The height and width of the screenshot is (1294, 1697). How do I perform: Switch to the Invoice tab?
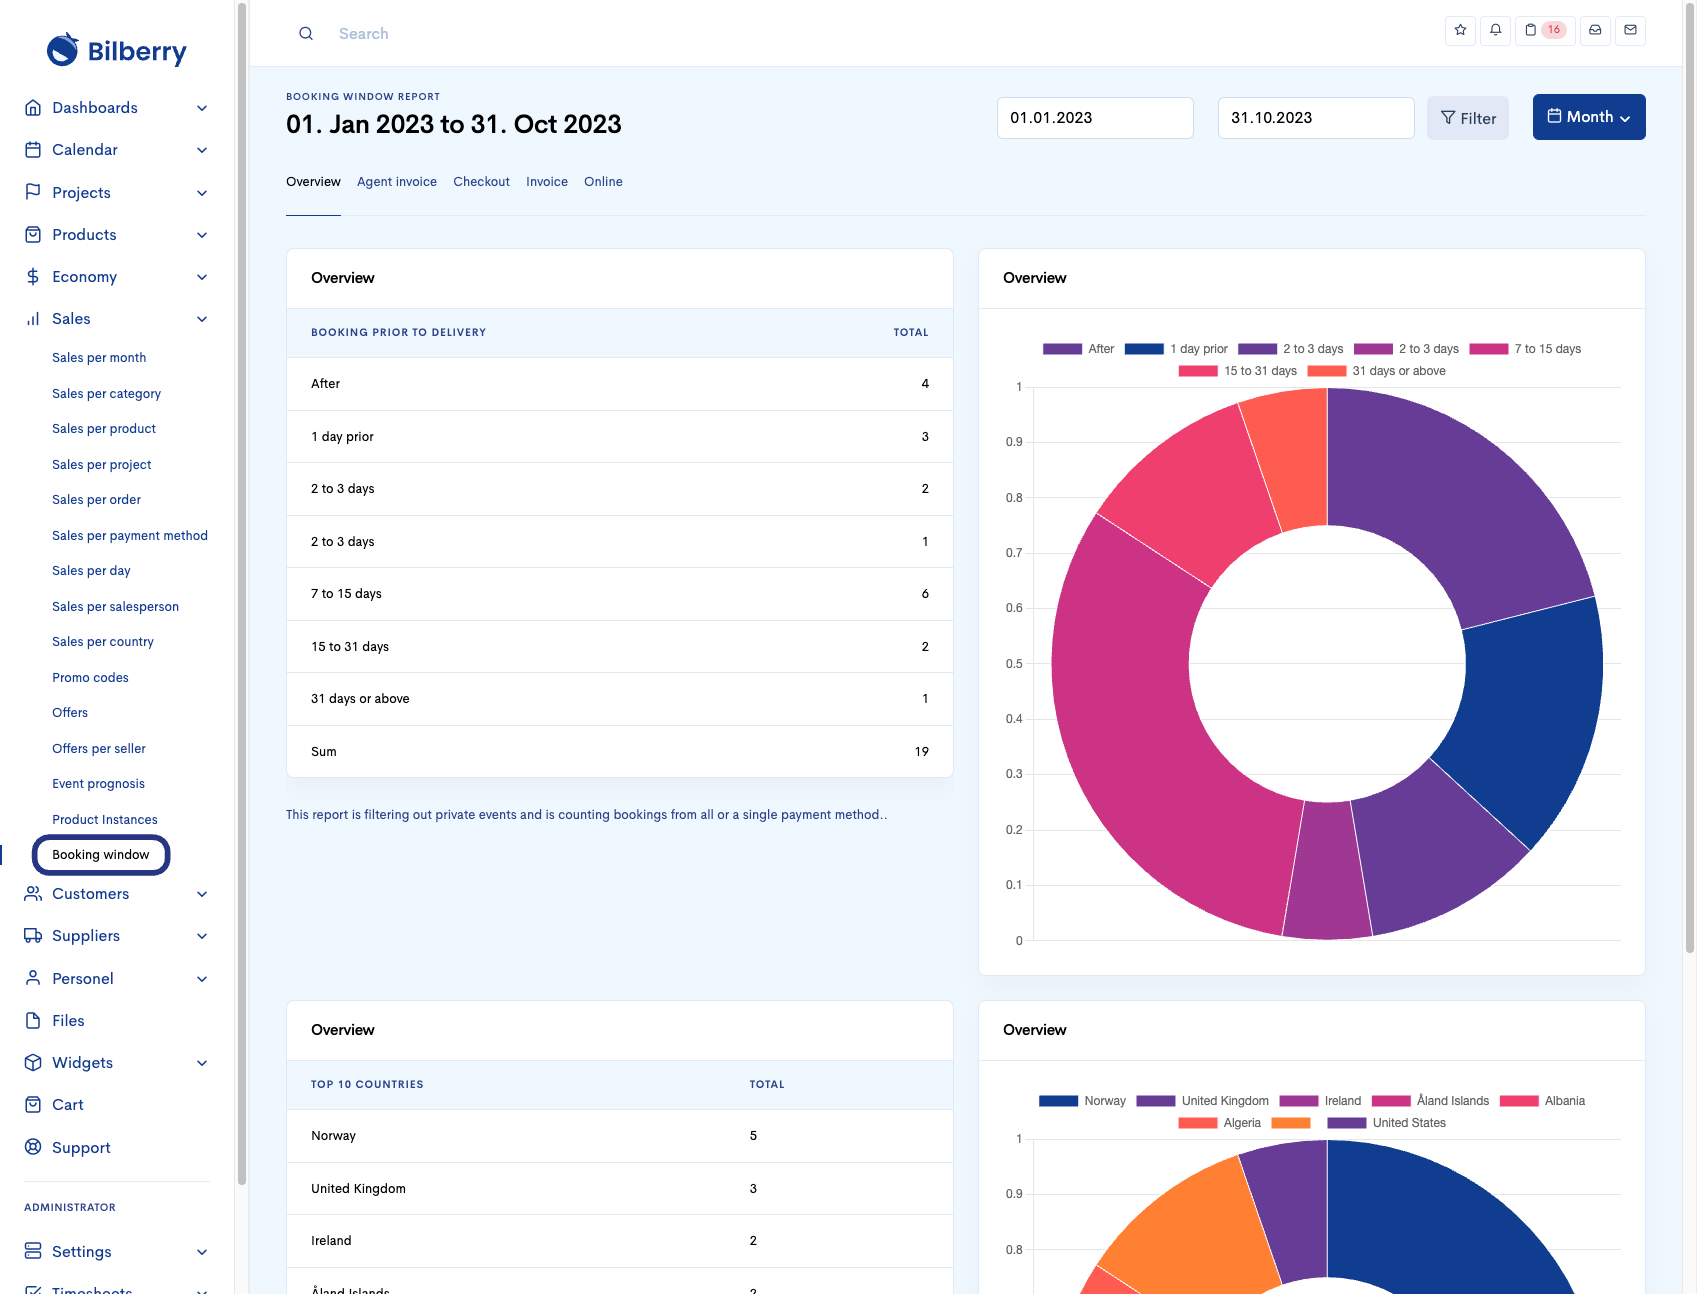tap(547, 182)
